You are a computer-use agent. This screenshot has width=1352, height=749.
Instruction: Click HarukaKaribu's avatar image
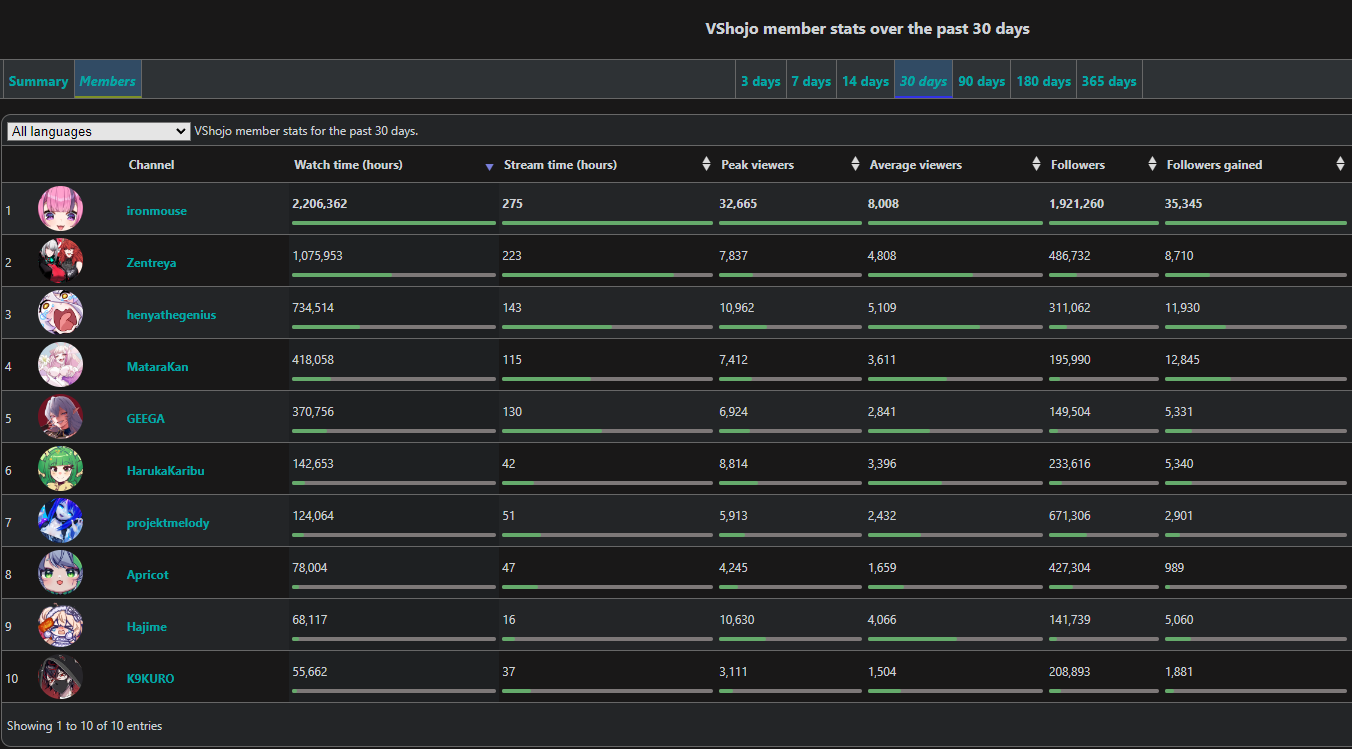(61, 469)
